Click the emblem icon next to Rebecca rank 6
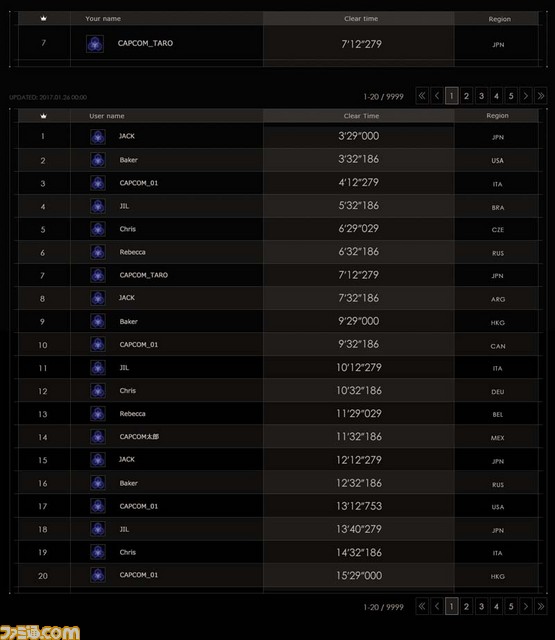Image resolution: width=555 pixels, height=640 pixels. (x=98, y=252)
